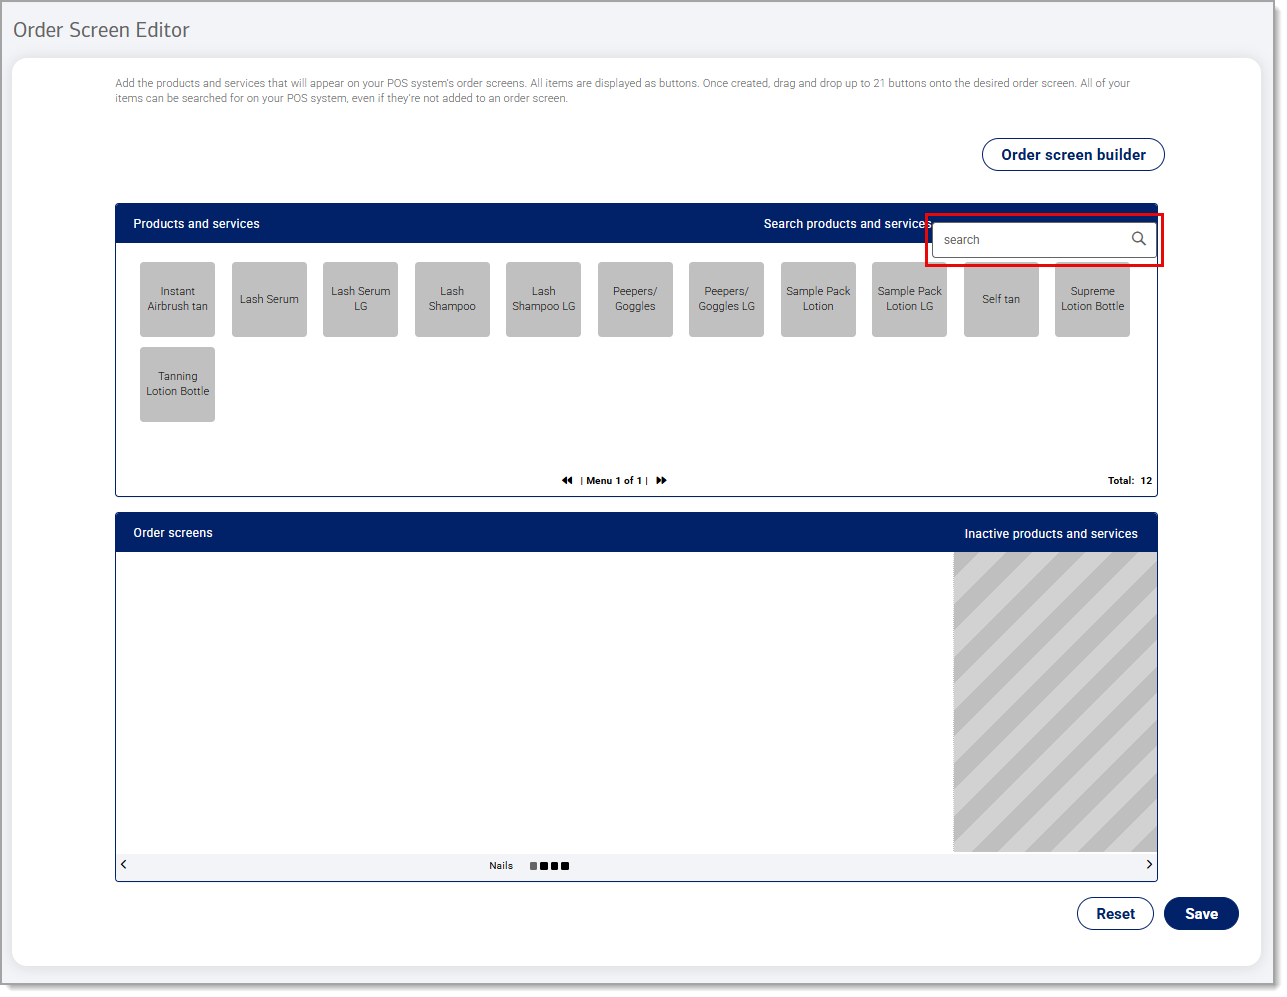Viewport: 1287px width, 997px height.
Task: Click the Inactive products and services area
Action: tap(1055, 702)
